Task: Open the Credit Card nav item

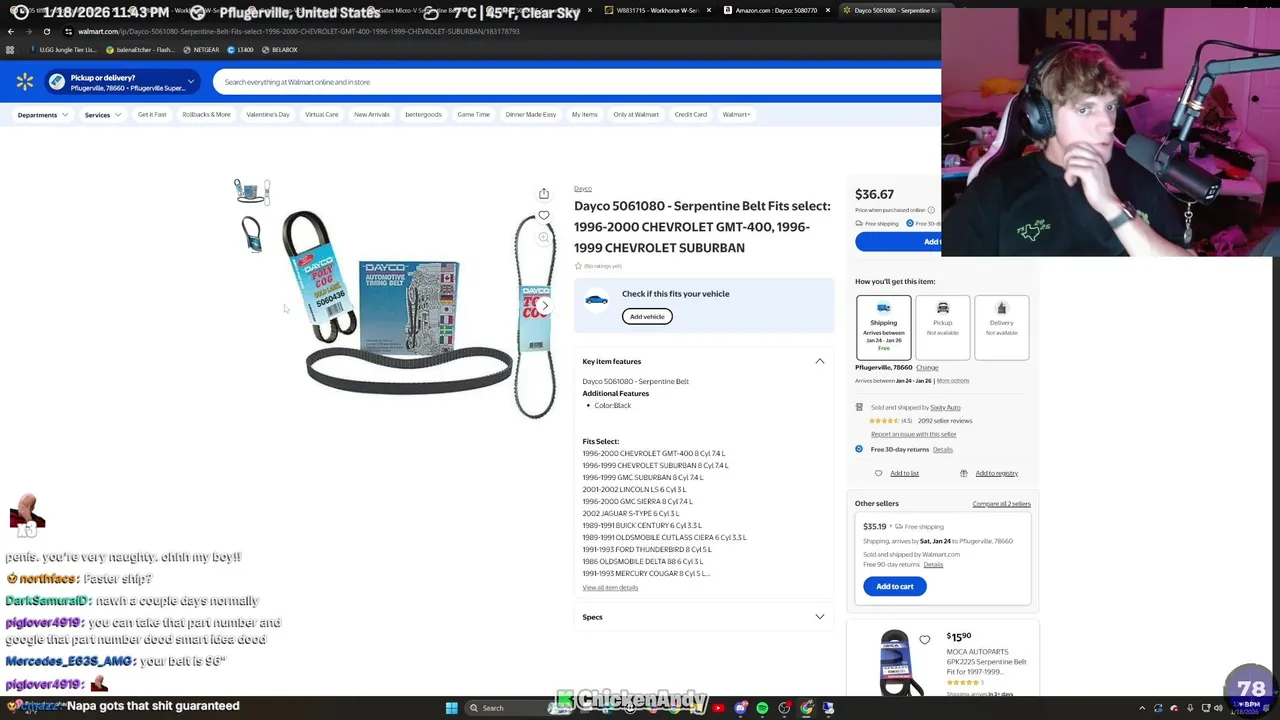Action: click(x=691, y=114)
